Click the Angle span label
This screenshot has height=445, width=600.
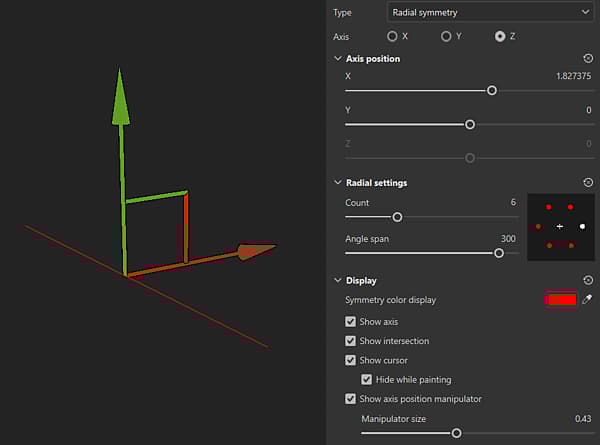click(367, 239)
